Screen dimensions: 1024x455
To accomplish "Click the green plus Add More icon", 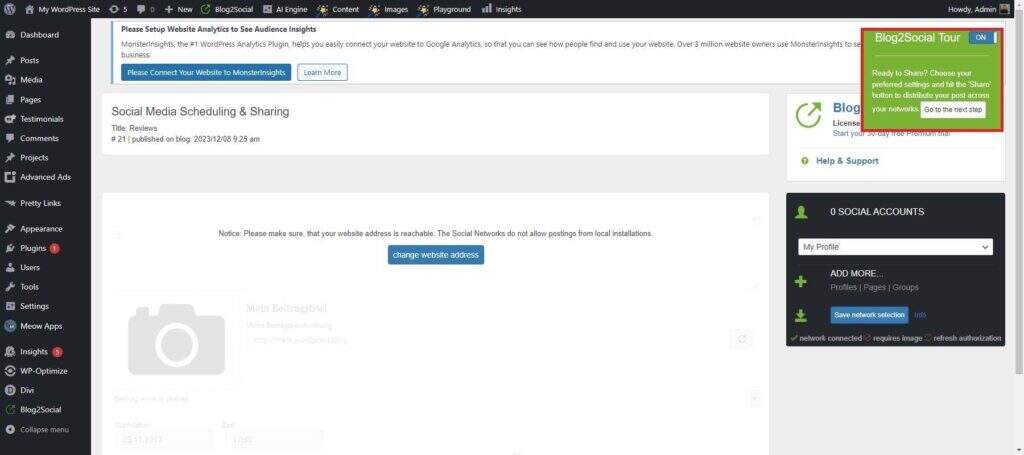I will 800,282.
